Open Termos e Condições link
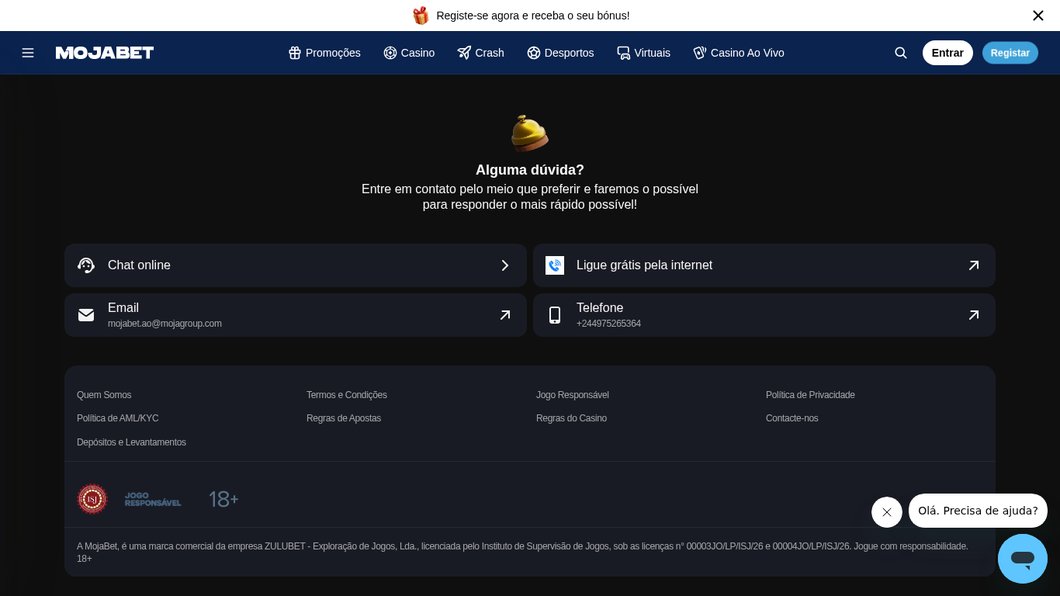Image resolution: width=1060 pixels, height=596 pixels. point(347,395)
